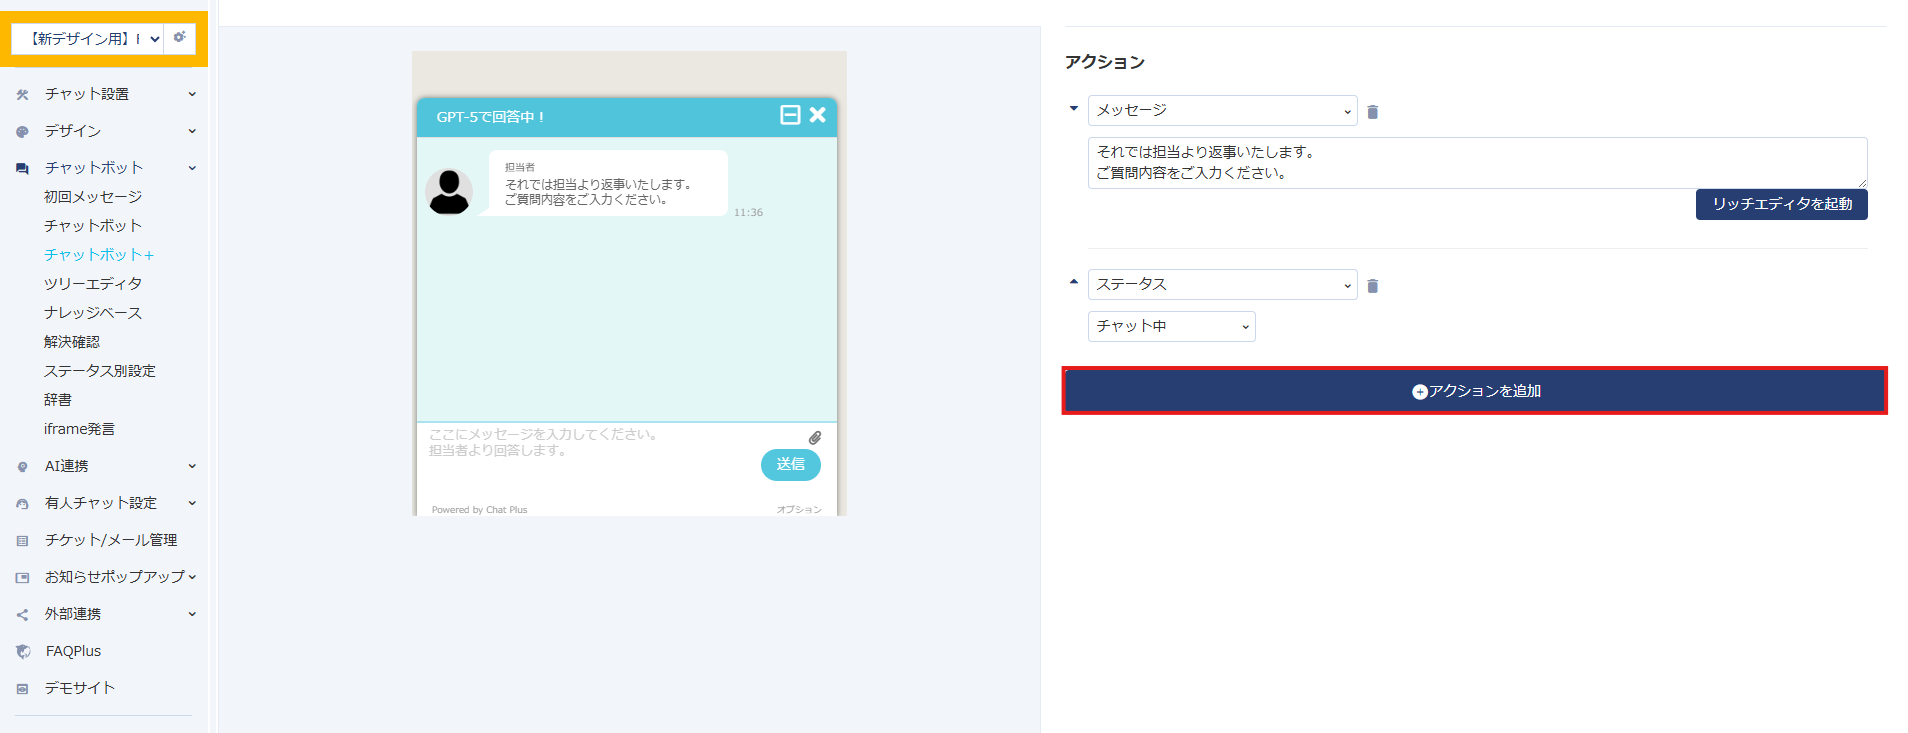
Task: Open ツリーエディタ in the sidebar
Action: [93, 284]
